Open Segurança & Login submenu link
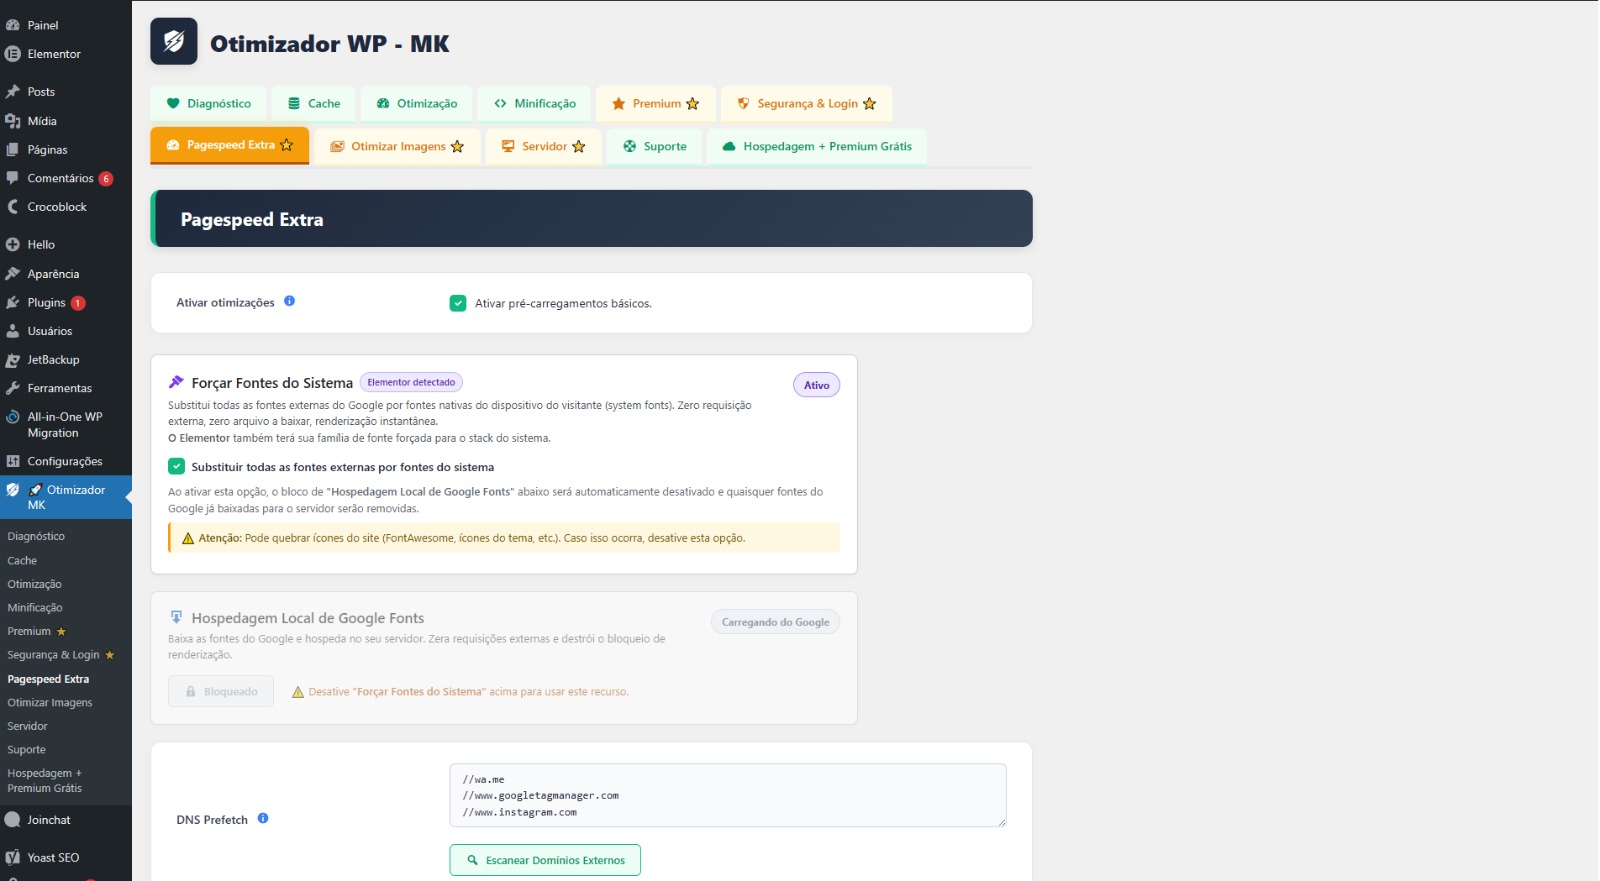The width and height of the screenshot is (1600, 881). coord(61,655)
